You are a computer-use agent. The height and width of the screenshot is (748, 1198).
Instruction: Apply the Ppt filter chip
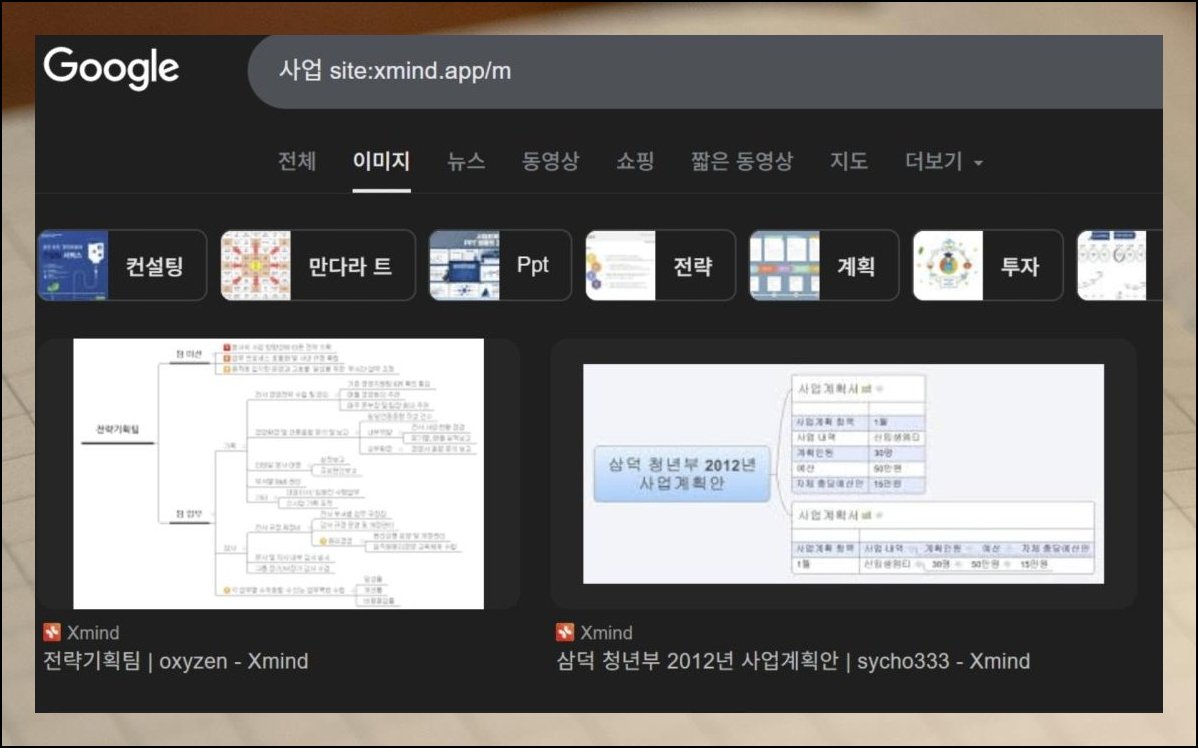coord(500,265)
